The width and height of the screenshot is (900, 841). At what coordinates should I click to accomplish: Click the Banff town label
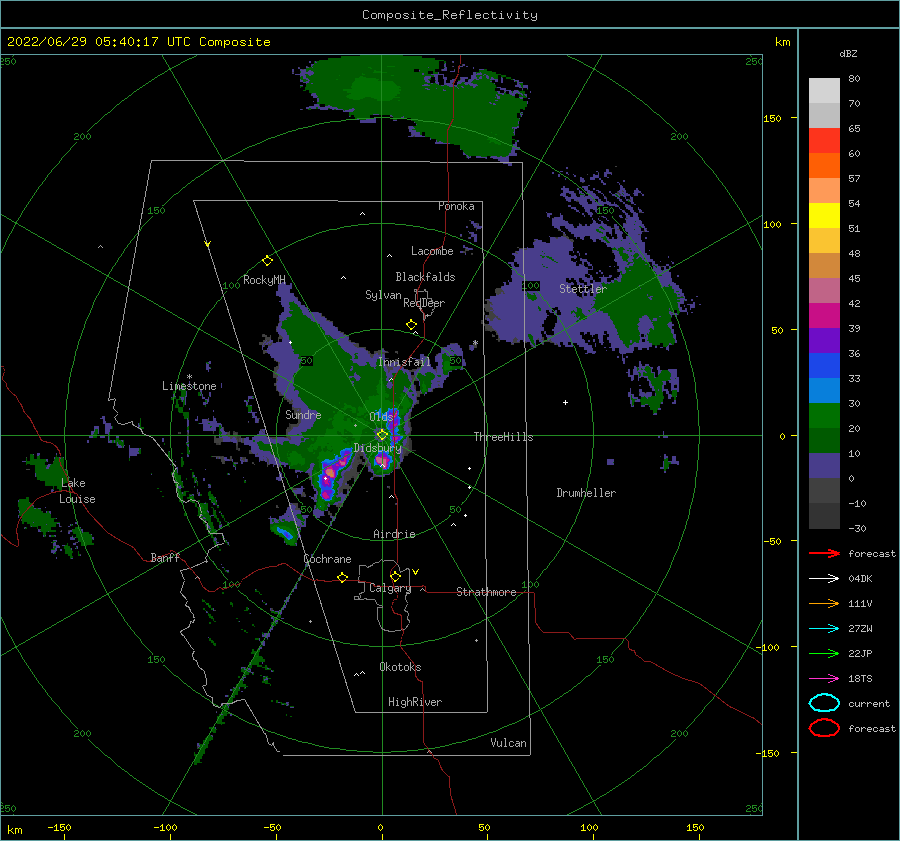pyautogui.click(x=165, y=557)
